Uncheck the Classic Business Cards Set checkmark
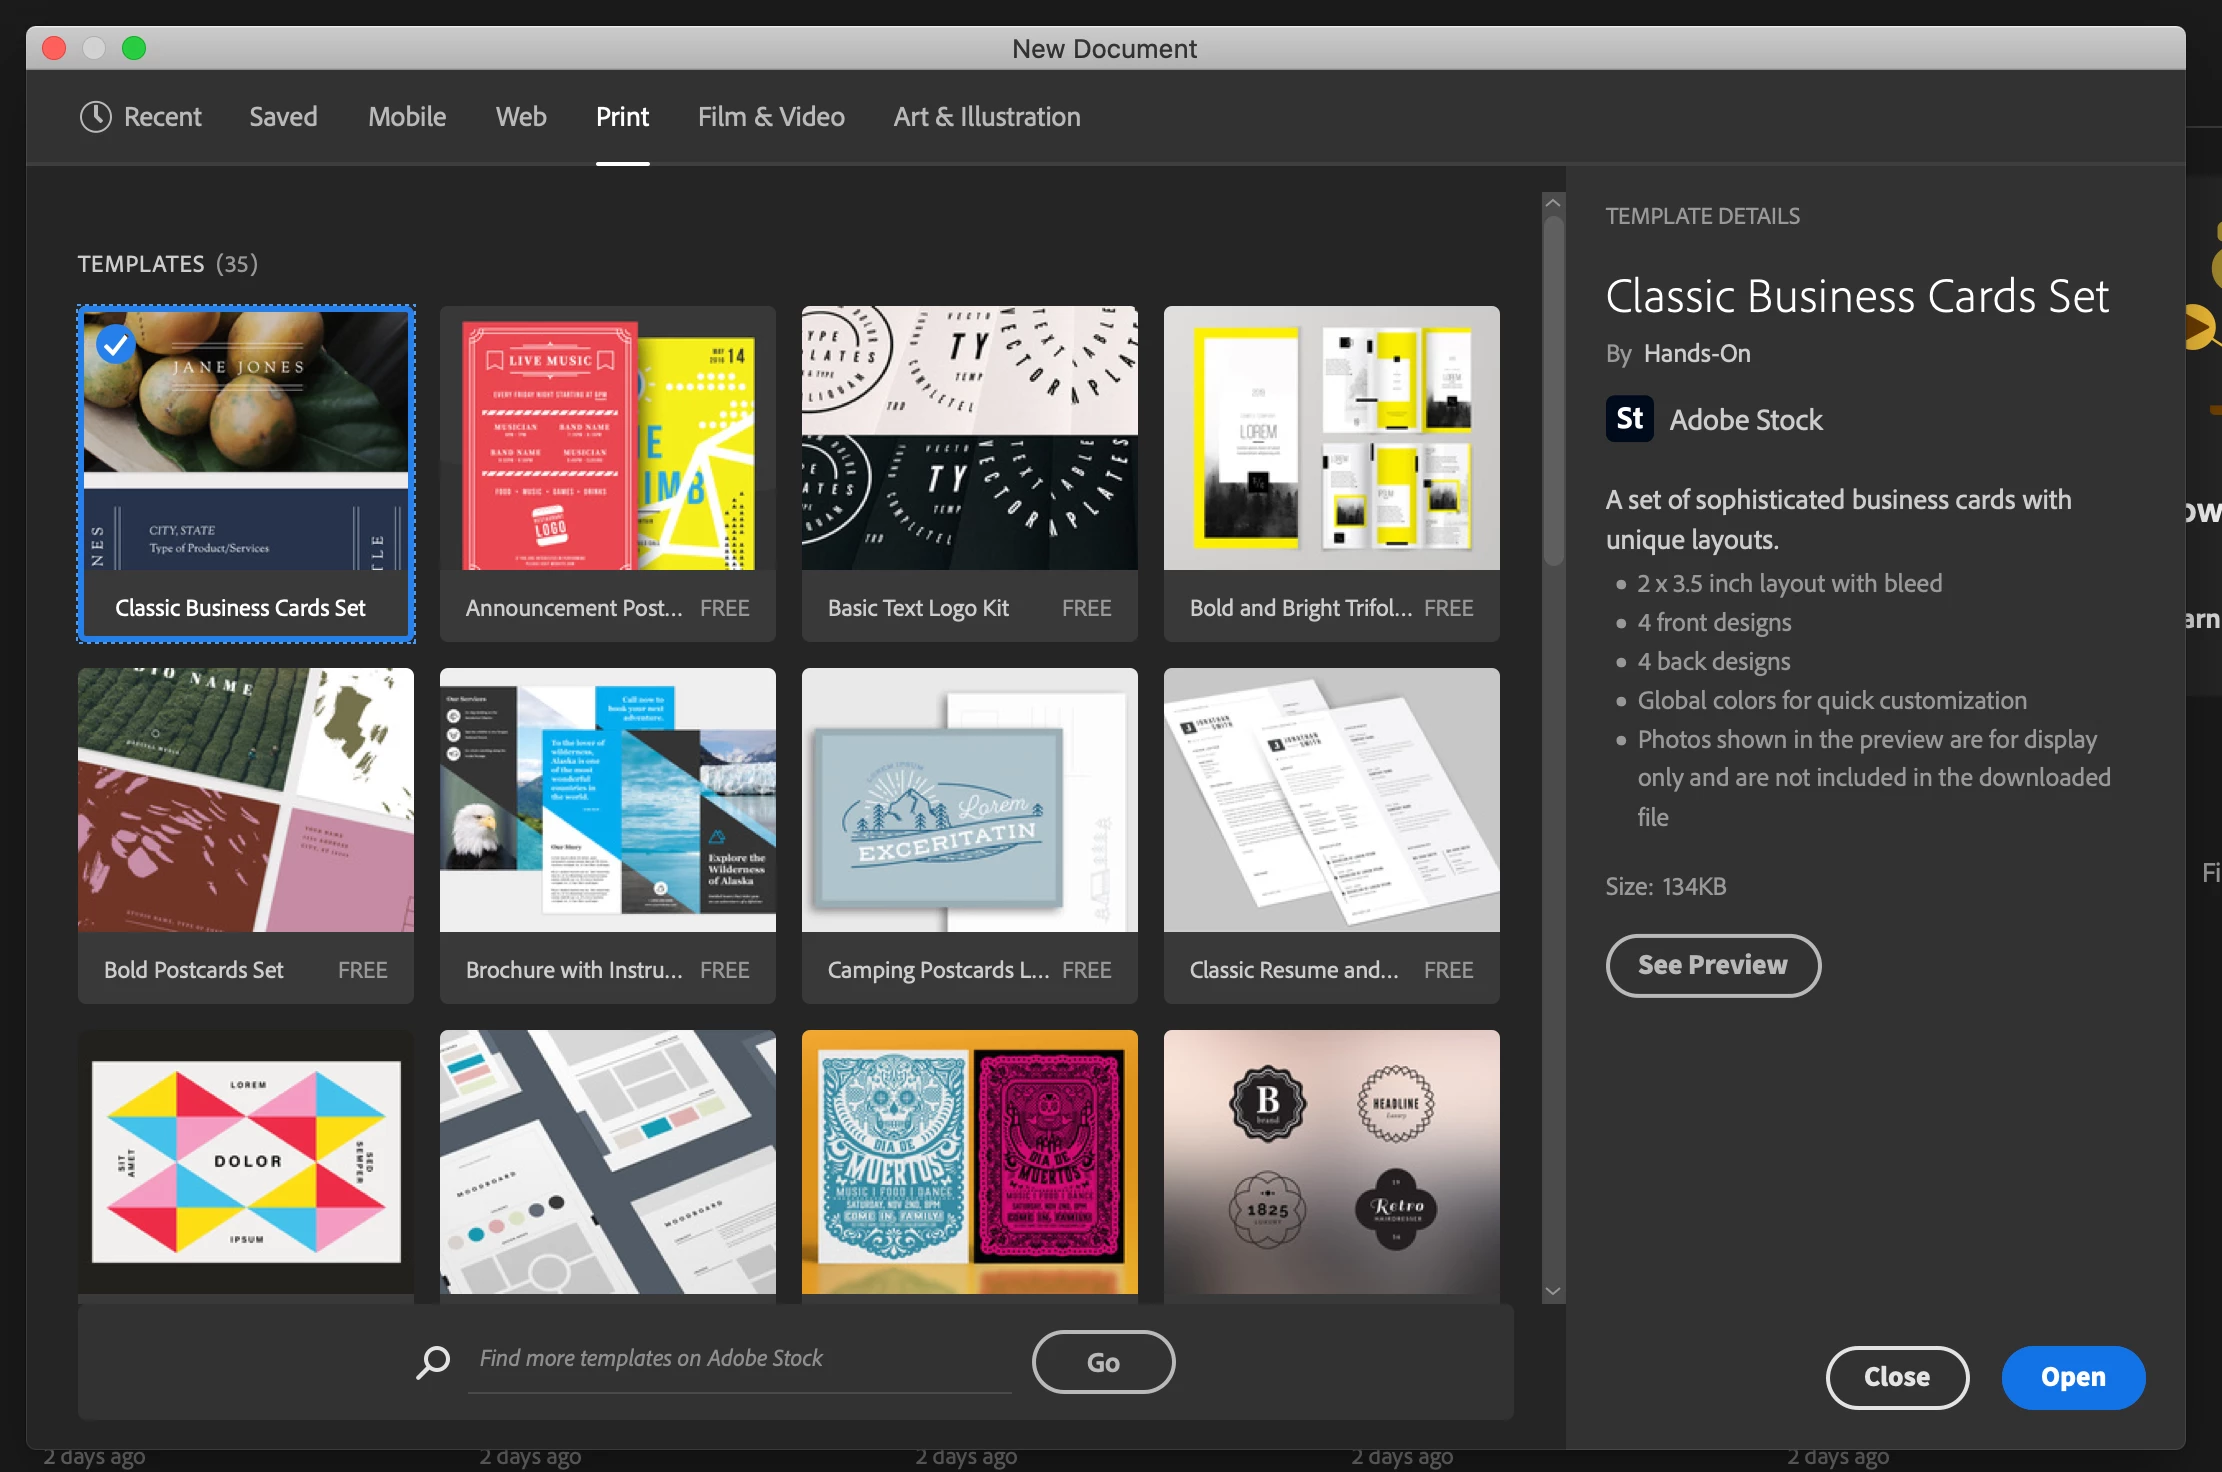The width and height of the screenshot is (2222, 1472). [x=116, y=344]
